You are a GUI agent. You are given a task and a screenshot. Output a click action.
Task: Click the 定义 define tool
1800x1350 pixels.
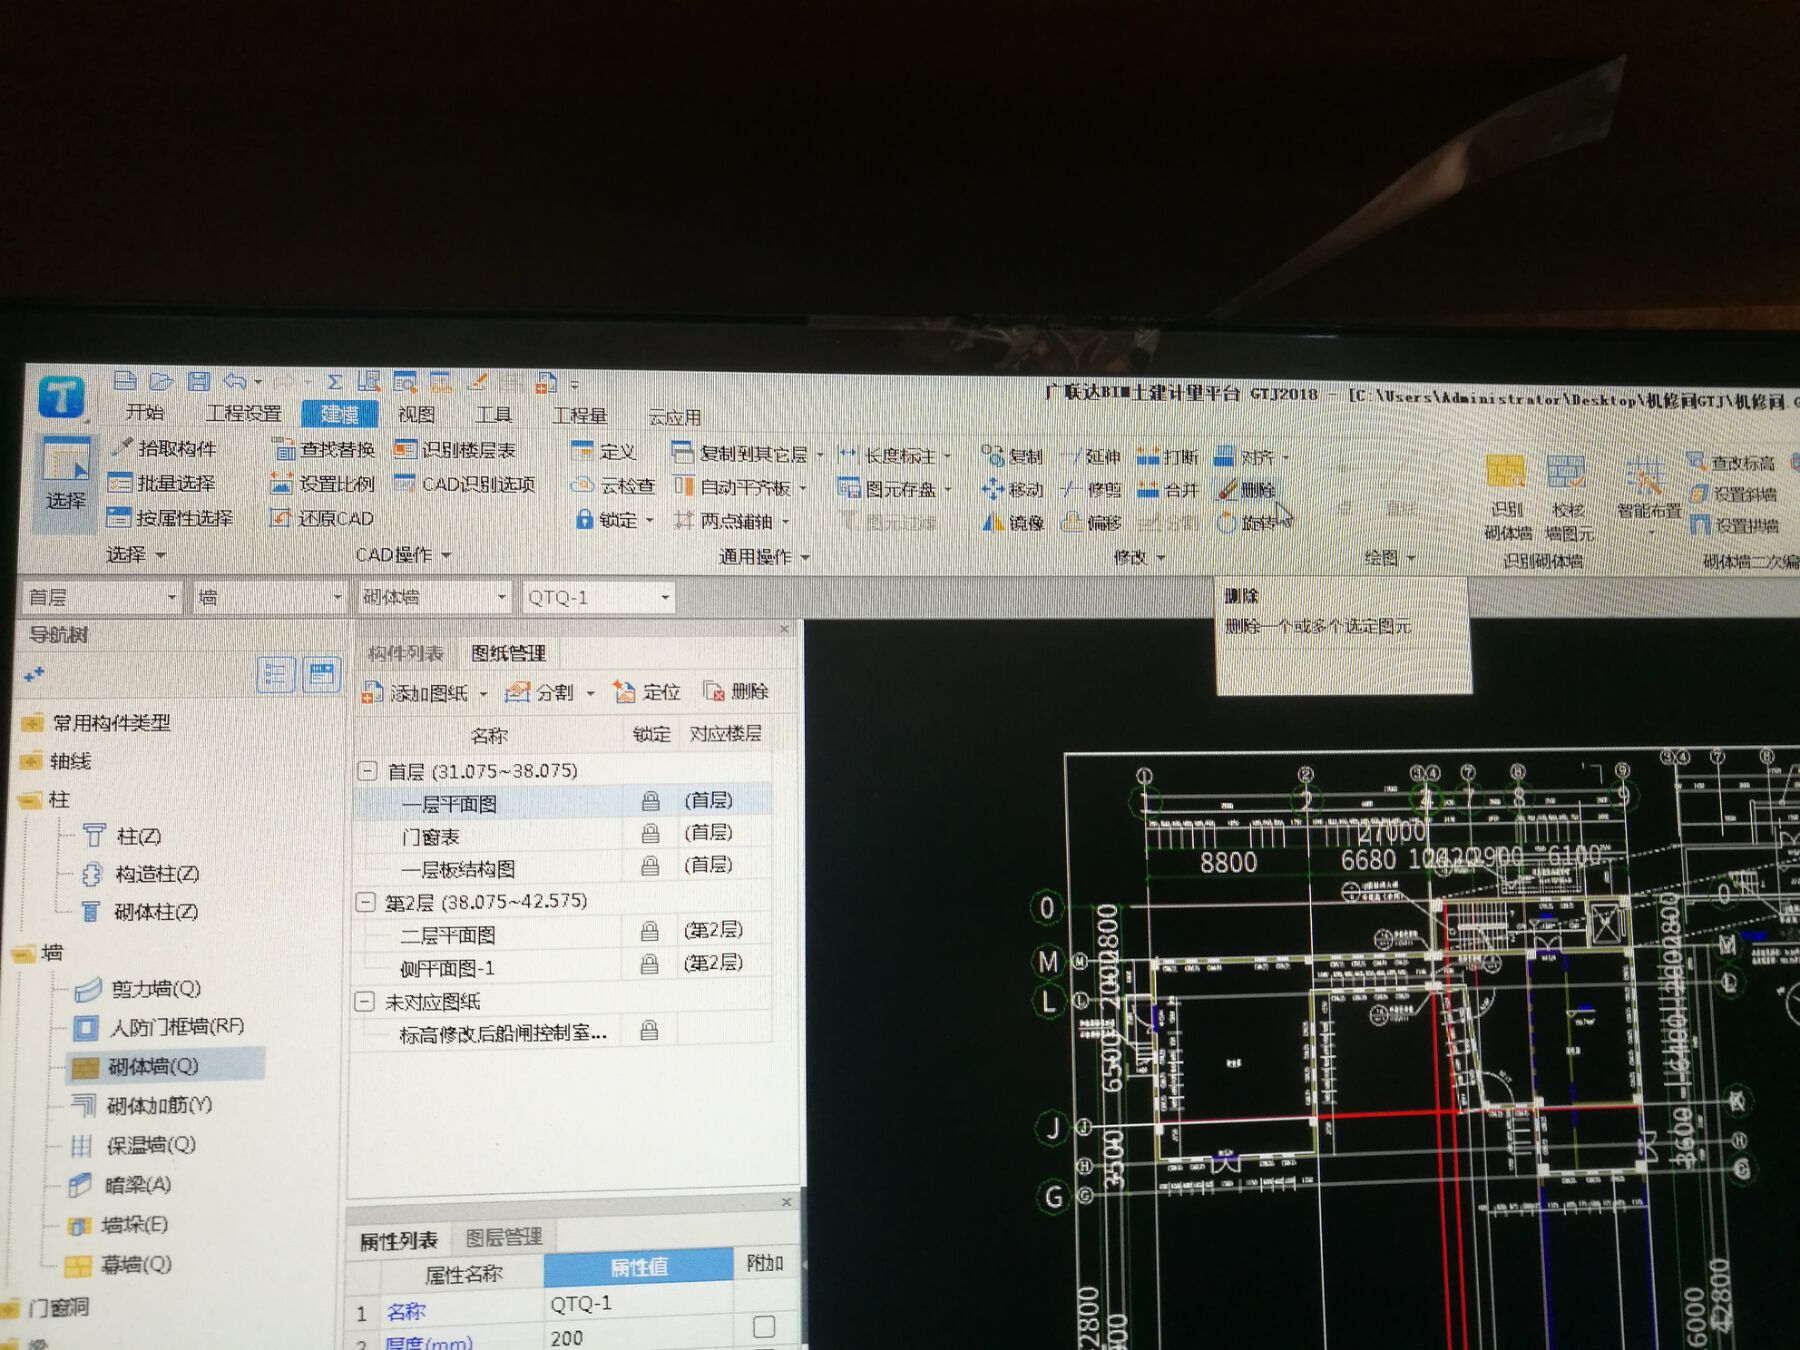tap(603, 452)
